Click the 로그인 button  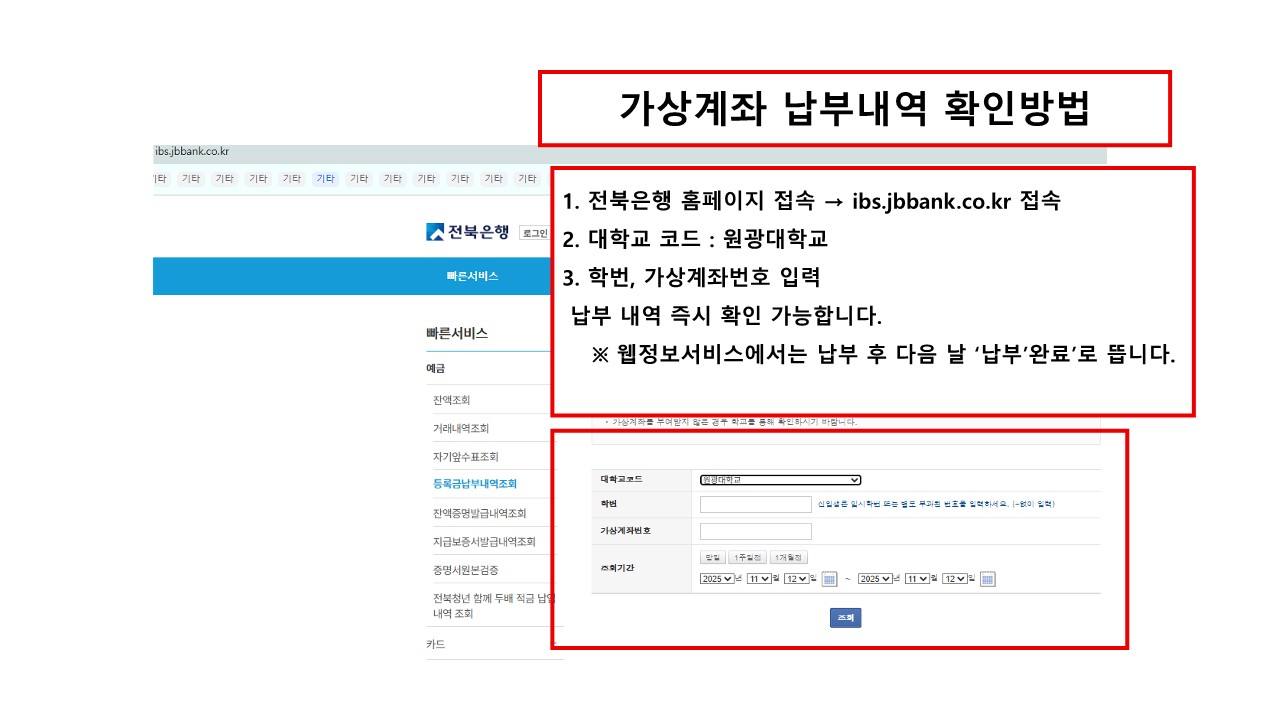535,233
